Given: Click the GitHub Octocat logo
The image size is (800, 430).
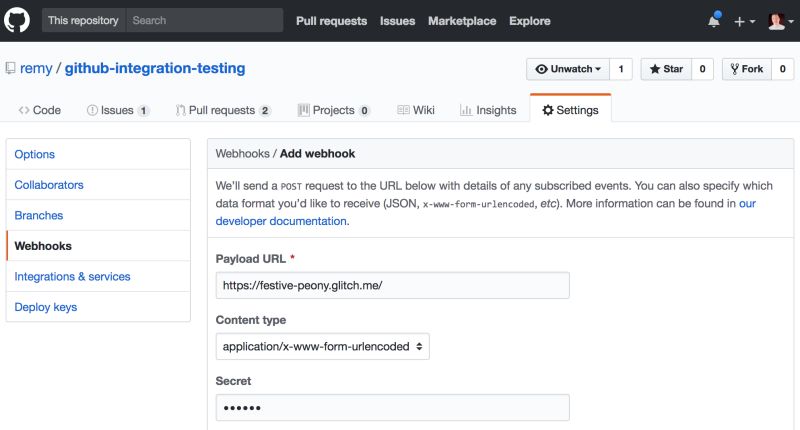Looking at the screenshot, I should click(x=20, y=20).
